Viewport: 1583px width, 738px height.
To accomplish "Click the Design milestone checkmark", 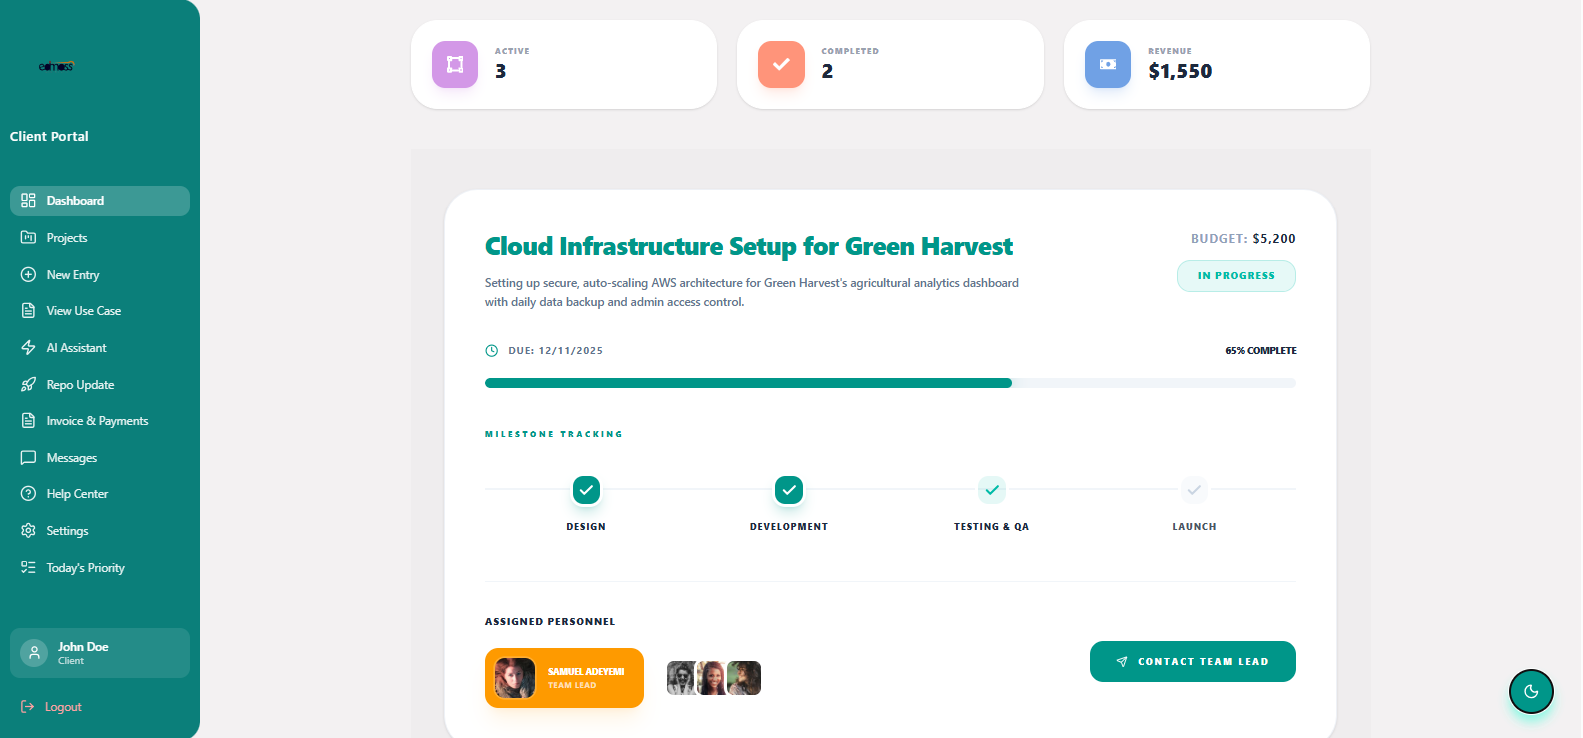I will 586,490.
